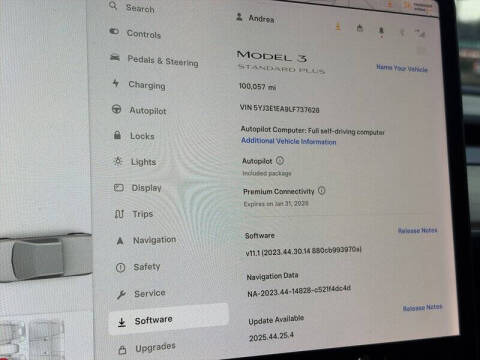This screenshot has width=480, height=360.
Task: Open the notifications bell icon
Action: pyautogui.click(x=381, y=31)
